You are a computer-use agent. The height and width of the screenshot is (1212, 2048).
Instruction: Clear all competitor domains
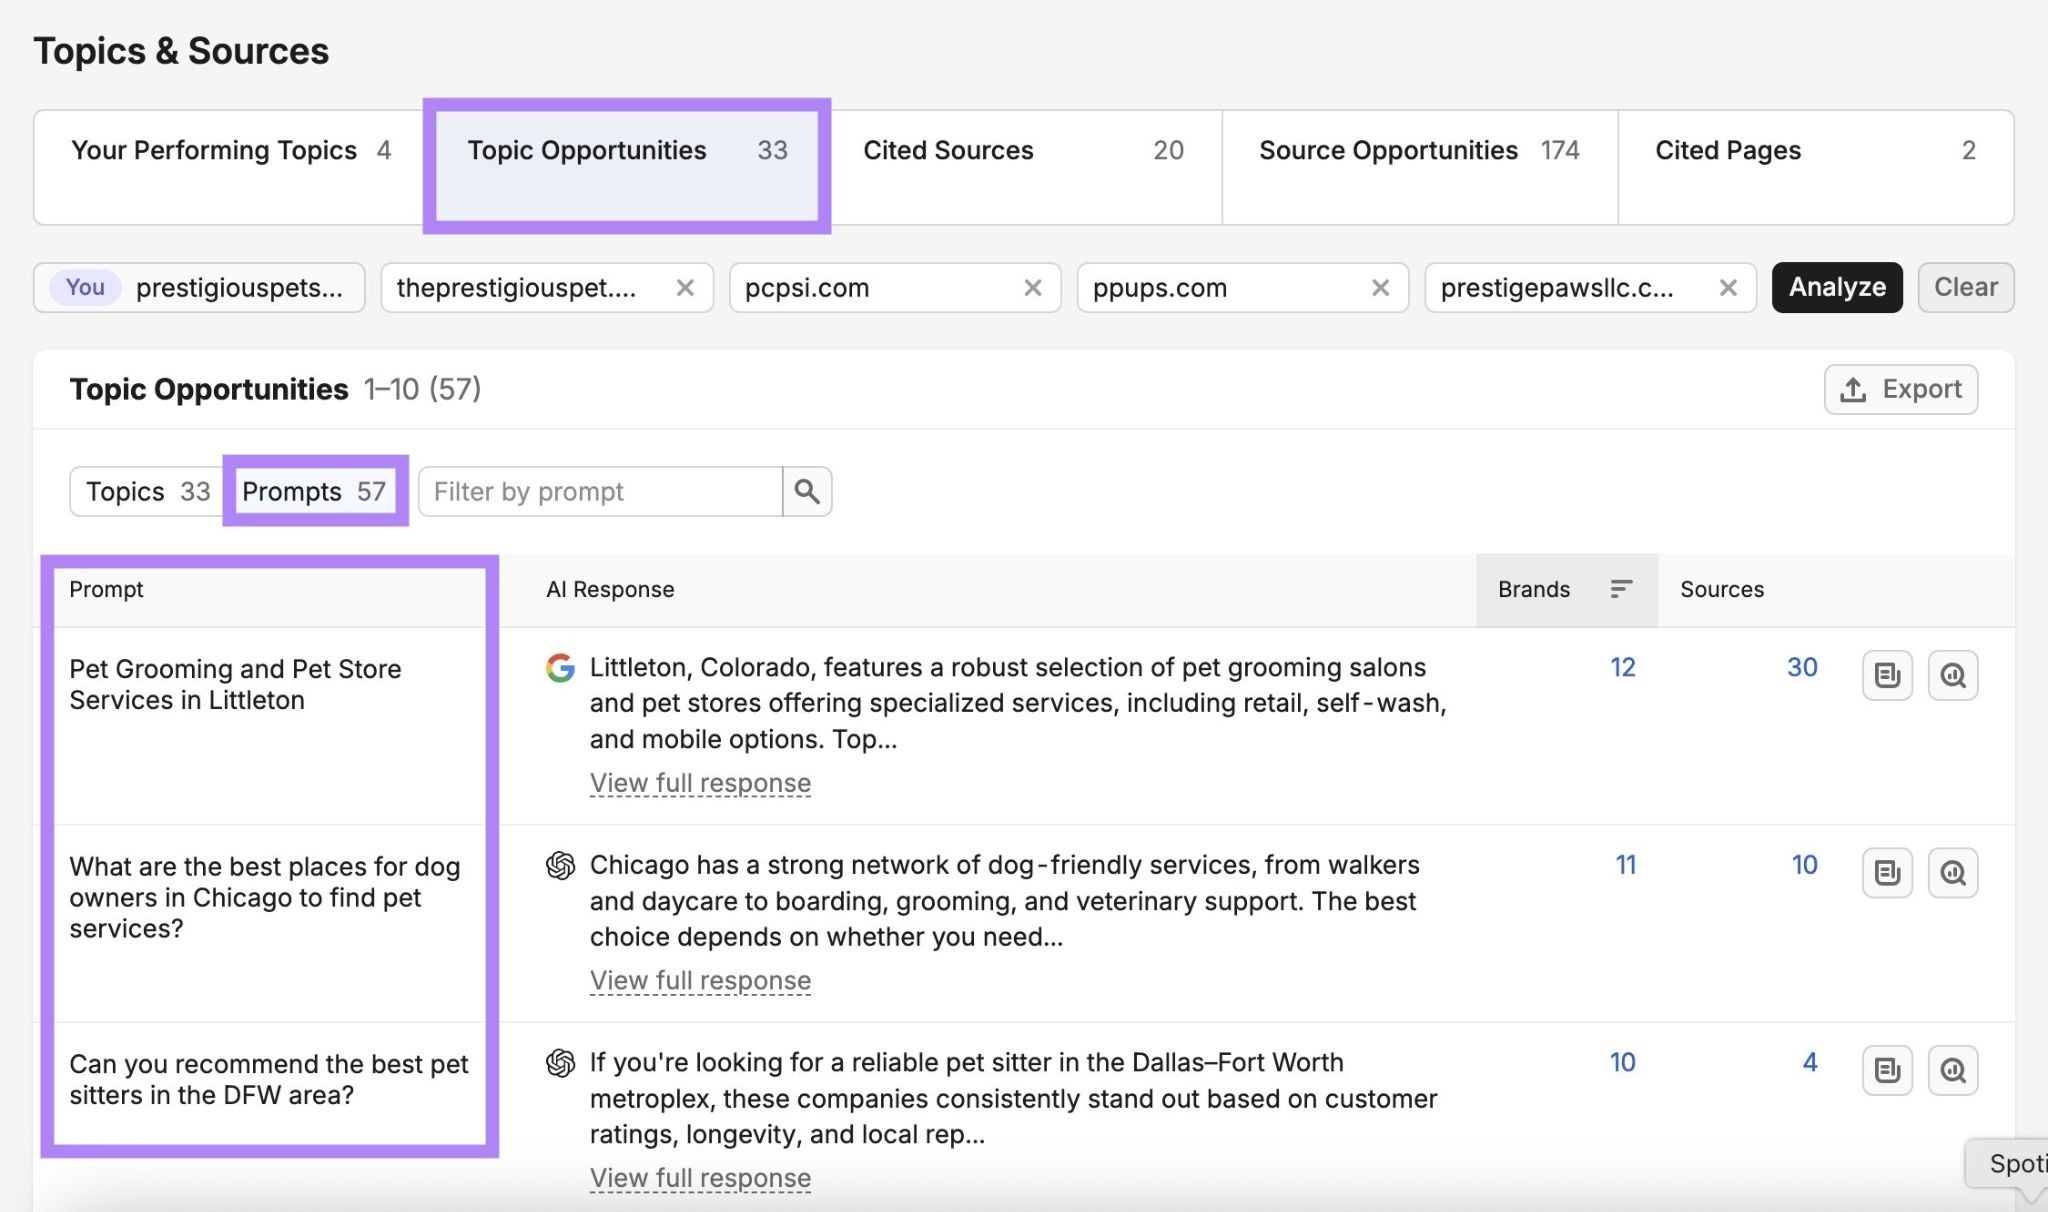(x=1966, y=287)
